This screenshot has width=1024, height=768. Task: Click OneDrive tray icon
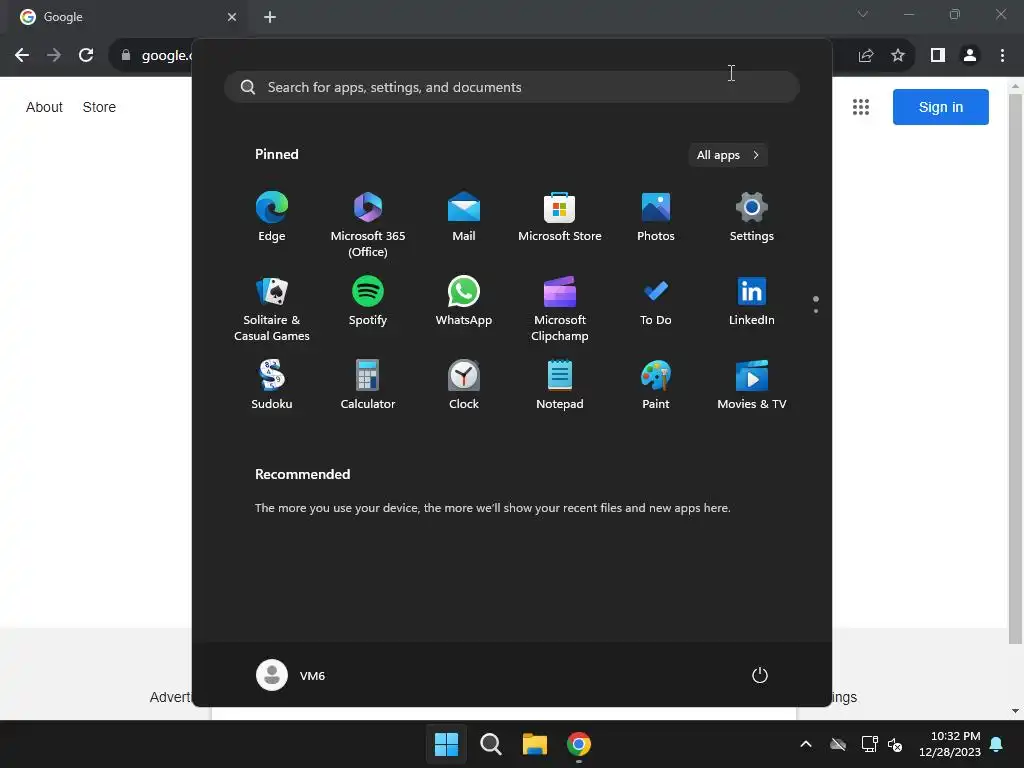838,744
